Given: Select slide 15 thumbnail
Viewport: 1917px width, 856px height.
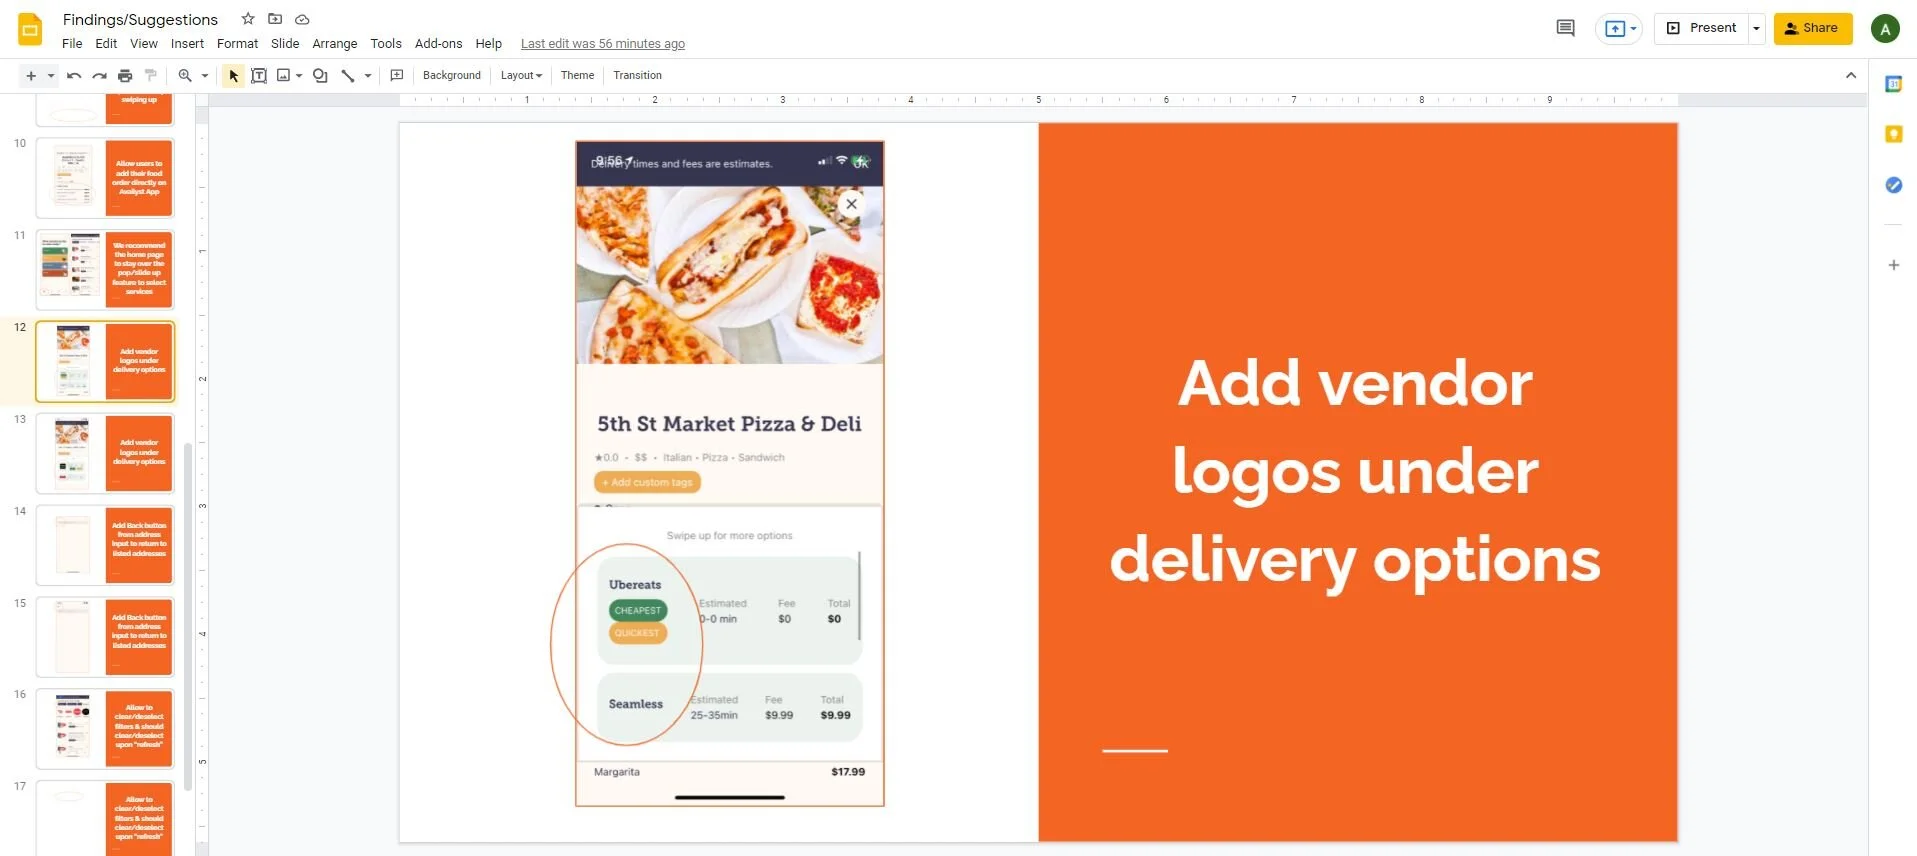Looking at the screenshot, I should click(105, 637).
